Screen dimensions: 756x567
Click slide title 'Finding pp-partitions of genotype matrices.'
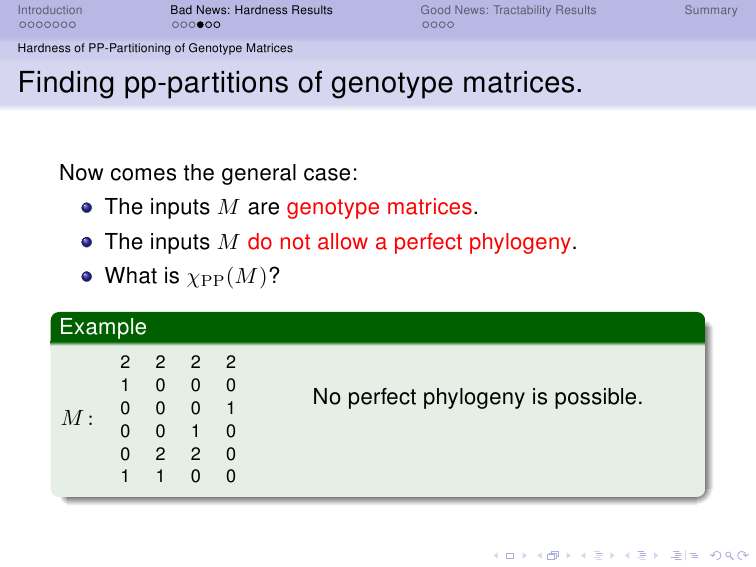coord(300,82)
